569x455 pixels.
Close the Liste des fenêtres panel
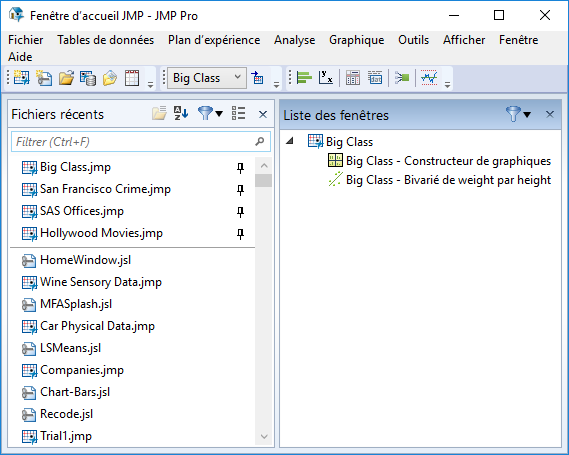(x=550, y=115)
